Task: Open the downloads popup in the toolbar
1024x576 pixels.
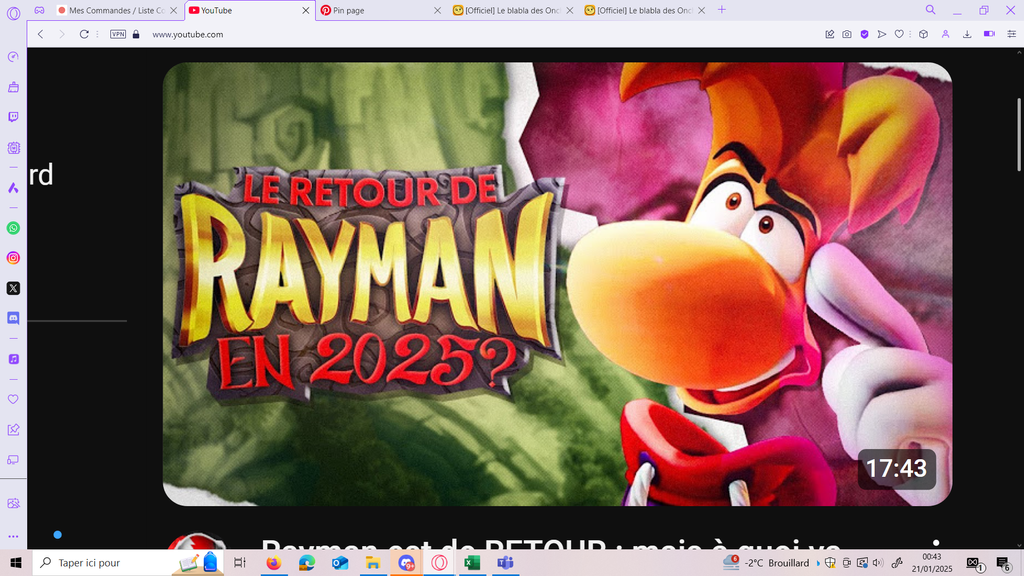Action: click(x=967, y=34)
